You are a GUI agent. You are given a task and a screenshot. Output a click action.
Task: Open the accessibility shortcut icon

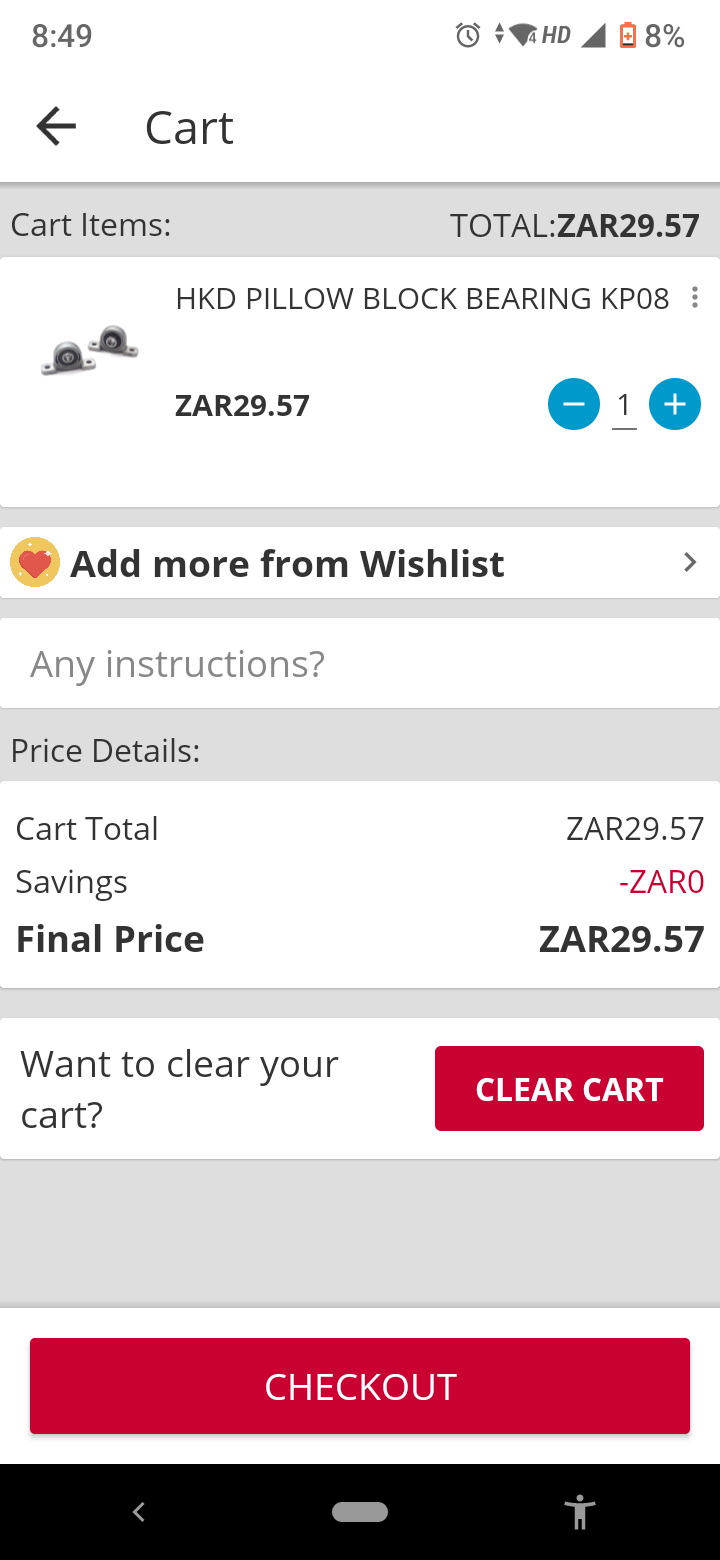(x=579, y=1512)
